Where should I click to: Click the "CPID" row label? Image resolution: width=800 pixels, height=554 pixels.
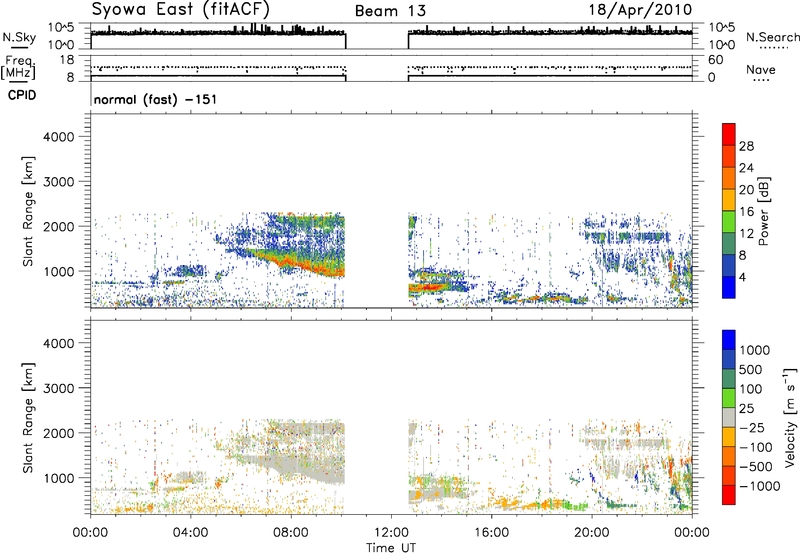tap(22, 95)
